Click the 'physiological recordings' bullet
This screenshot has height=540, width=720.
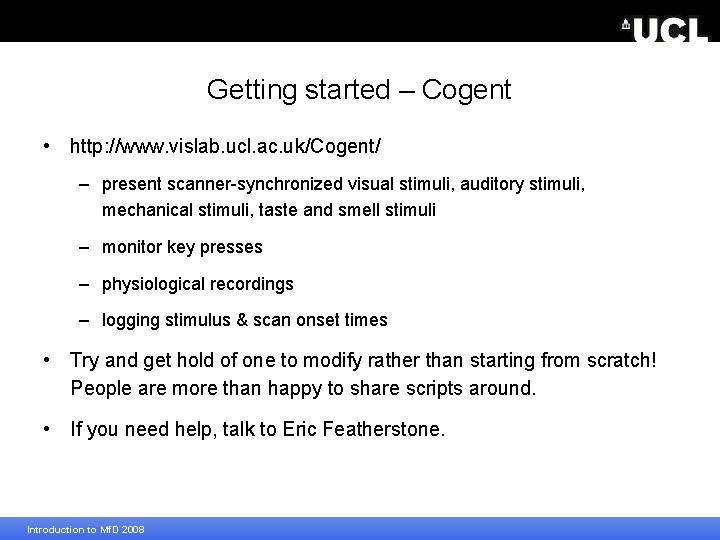point(197,284)
